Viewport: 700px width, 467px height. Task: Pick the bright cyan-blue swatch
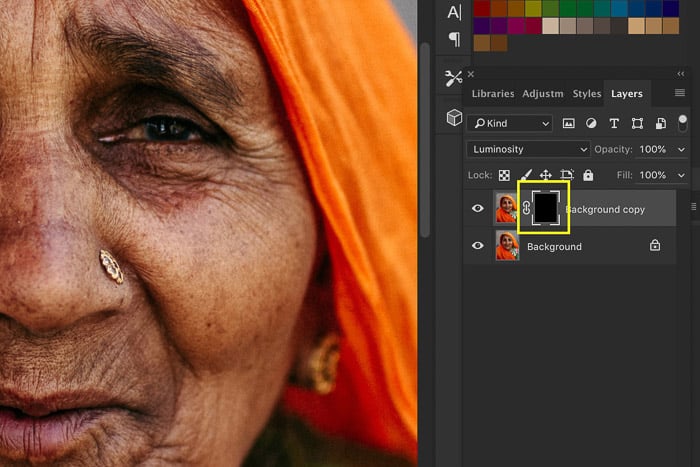(619, 8)
